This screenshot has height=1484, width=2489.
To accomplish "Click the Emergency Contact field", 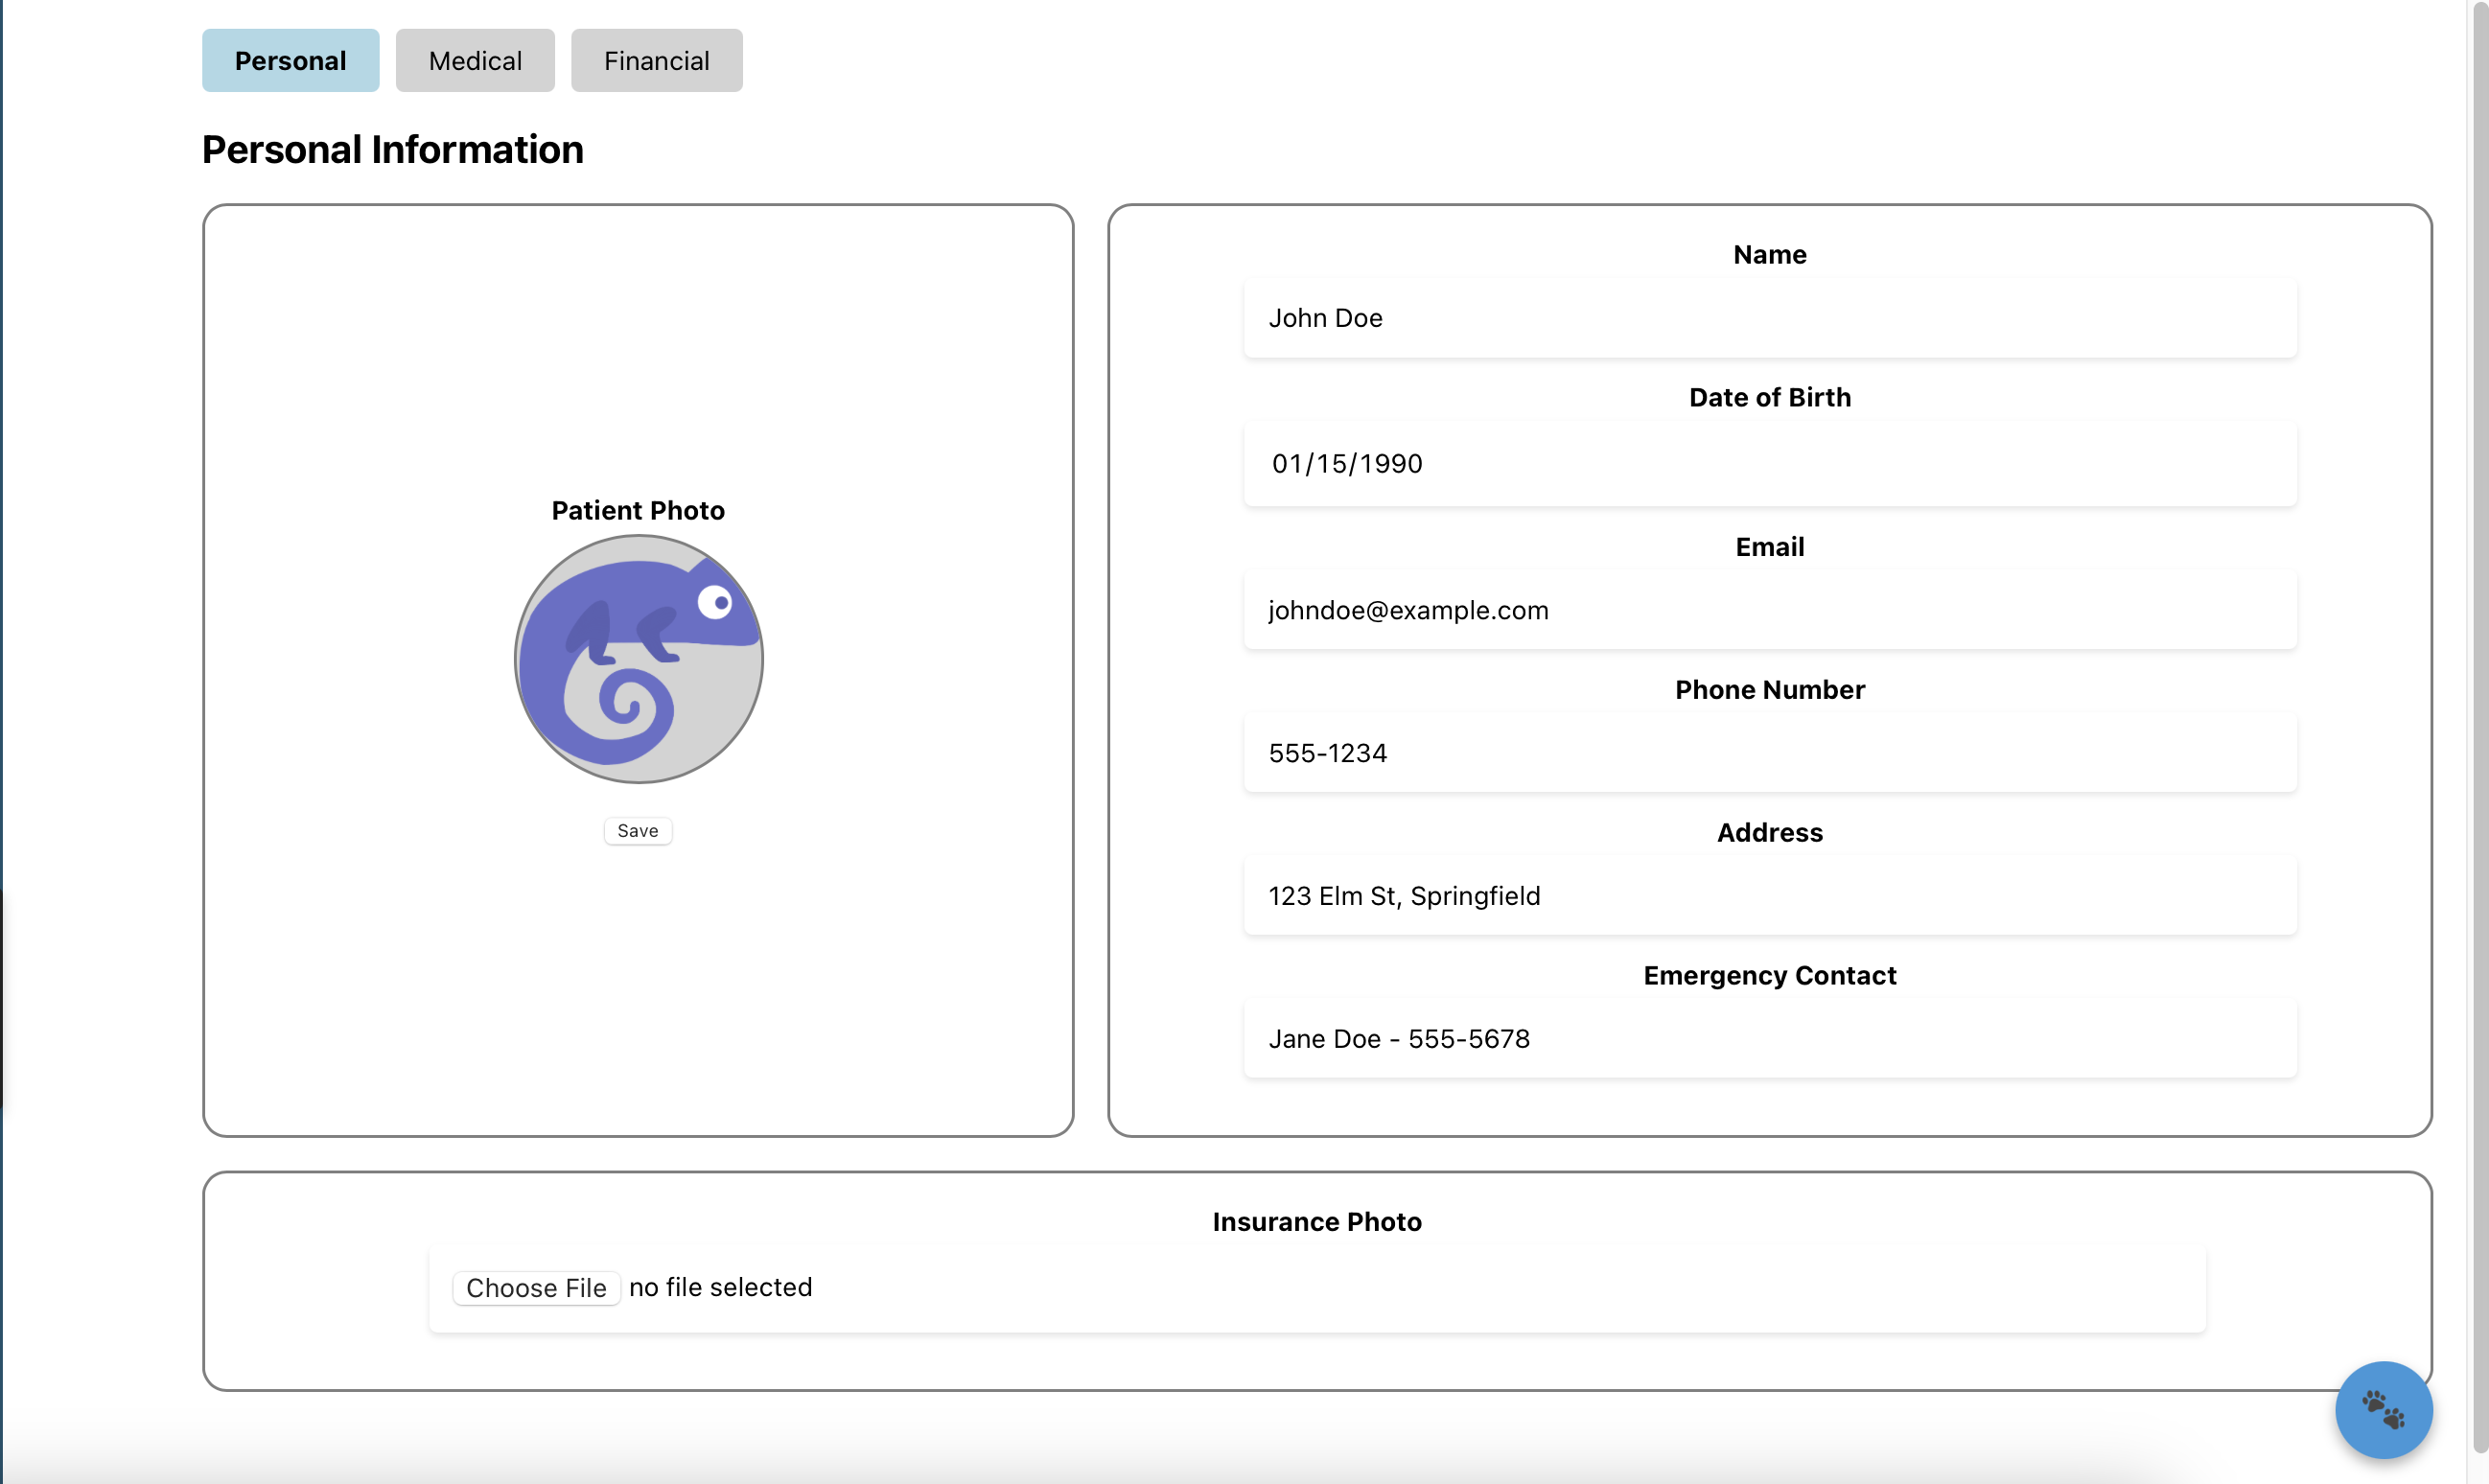I will (x=1769, y=1039).
